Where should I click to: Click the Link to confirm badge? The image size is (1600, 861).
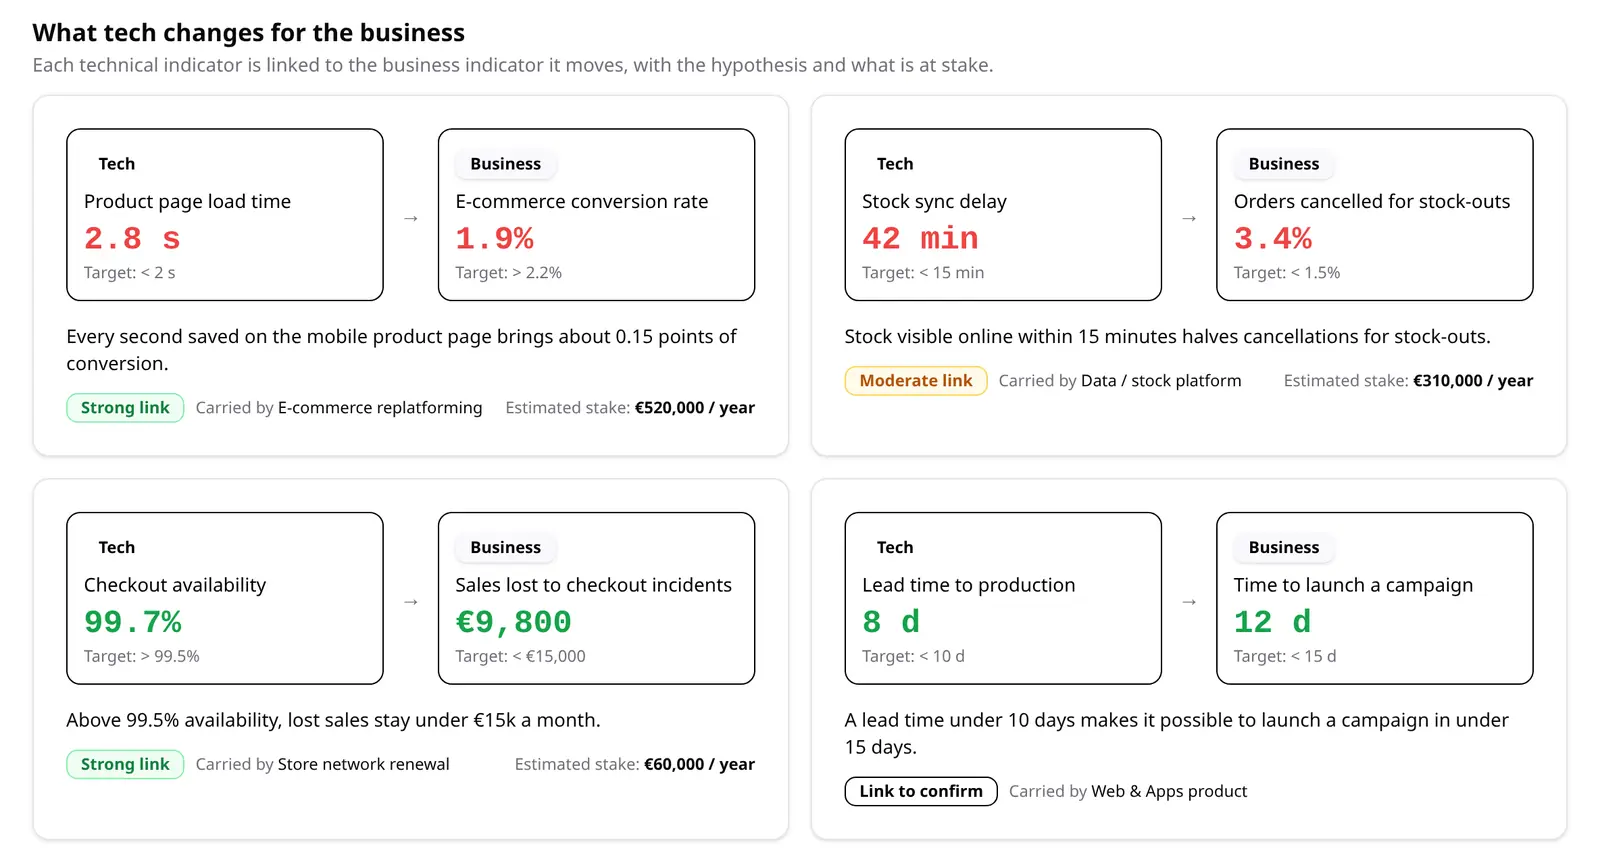pyautogui.click(x=921, y=791)
